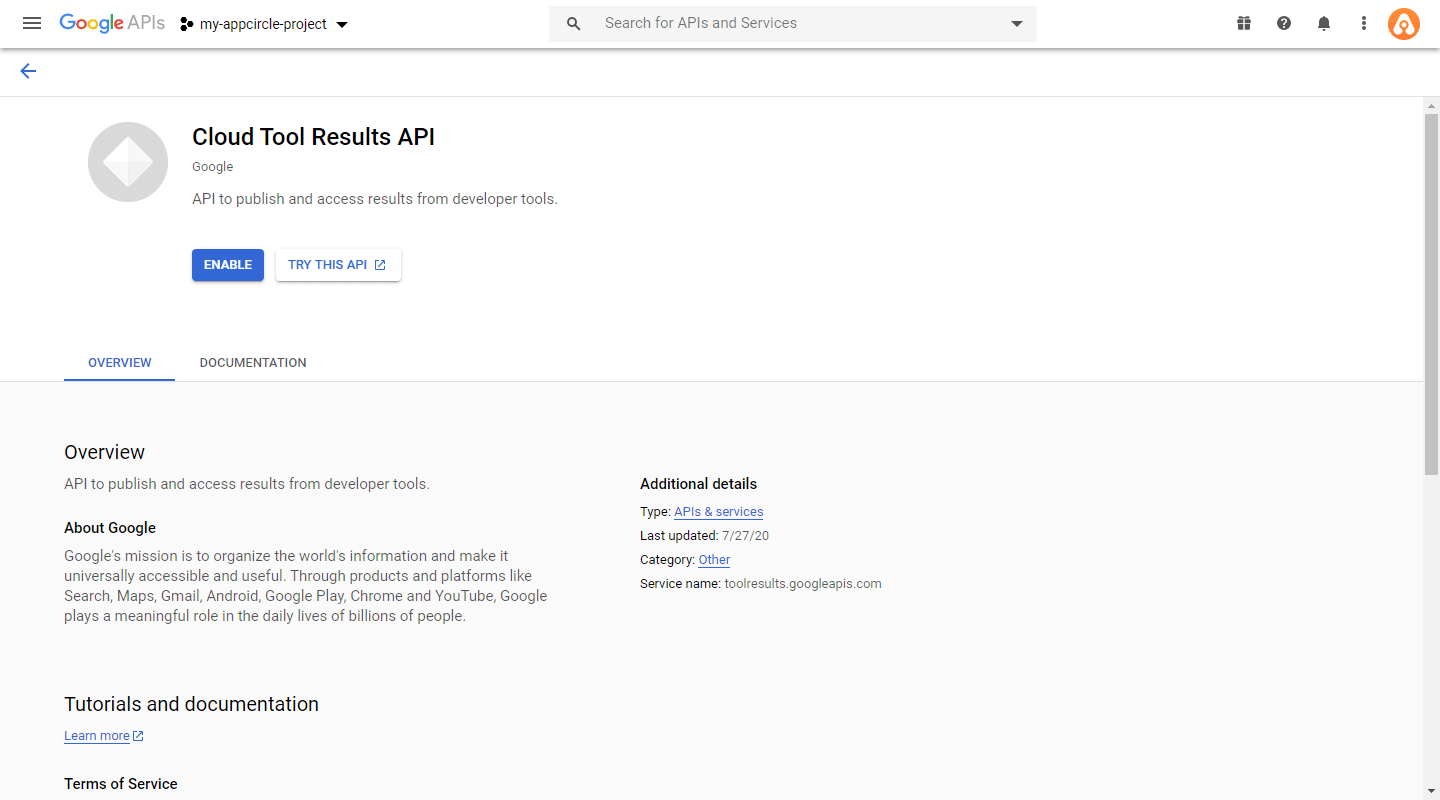Switch to the DOCUMENTATION tab
The height and width of the screenshot is (800, 1440).
[x=253, y=363]
